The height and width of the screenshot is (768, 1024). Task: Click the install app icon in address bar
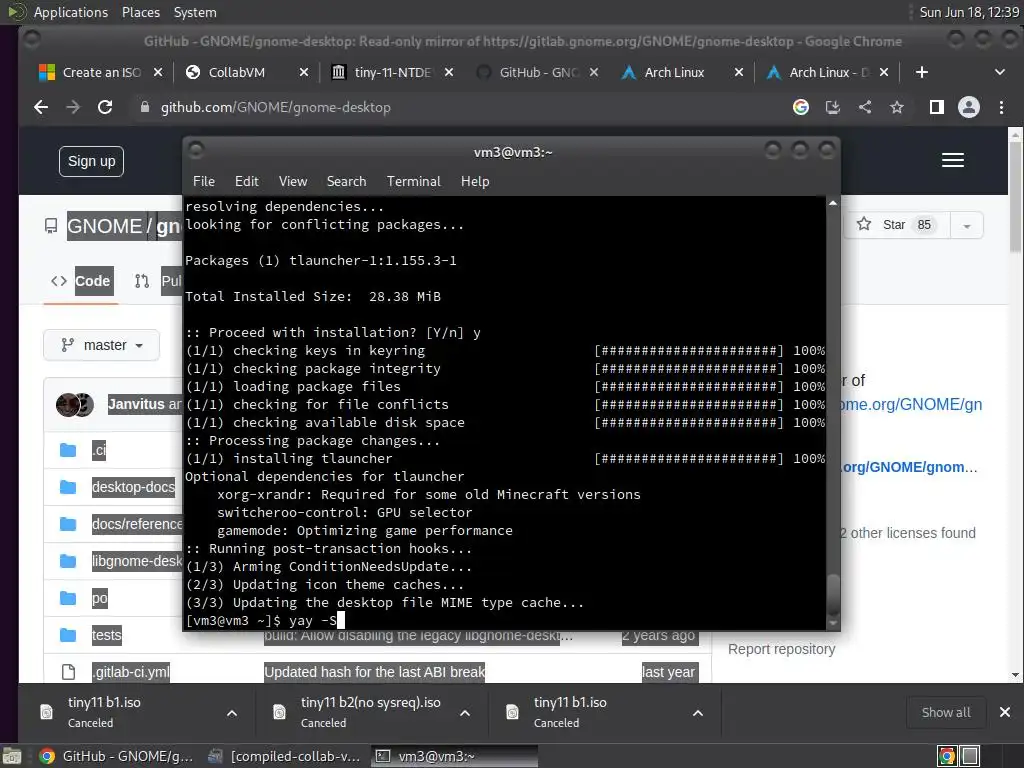[833, 107]
